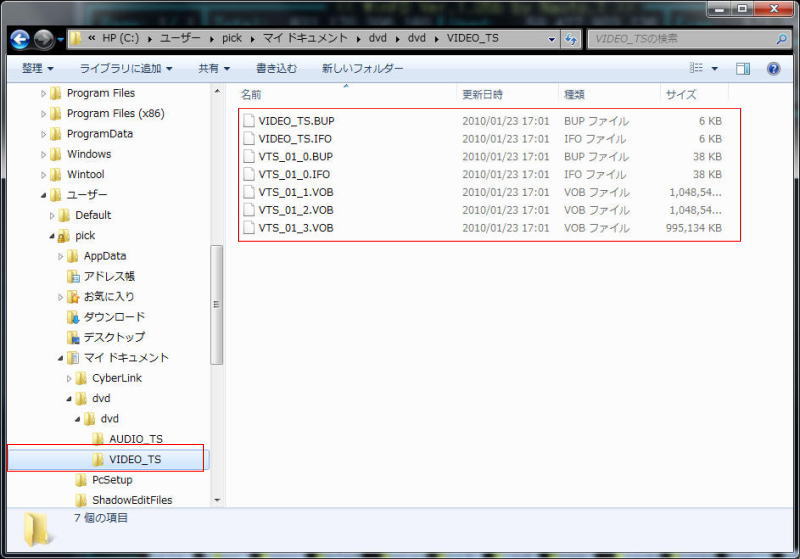This screenshot has width=800, height=559.
Task: Select the VTS_01_2.VOB file icon
Action: [248, 210]
